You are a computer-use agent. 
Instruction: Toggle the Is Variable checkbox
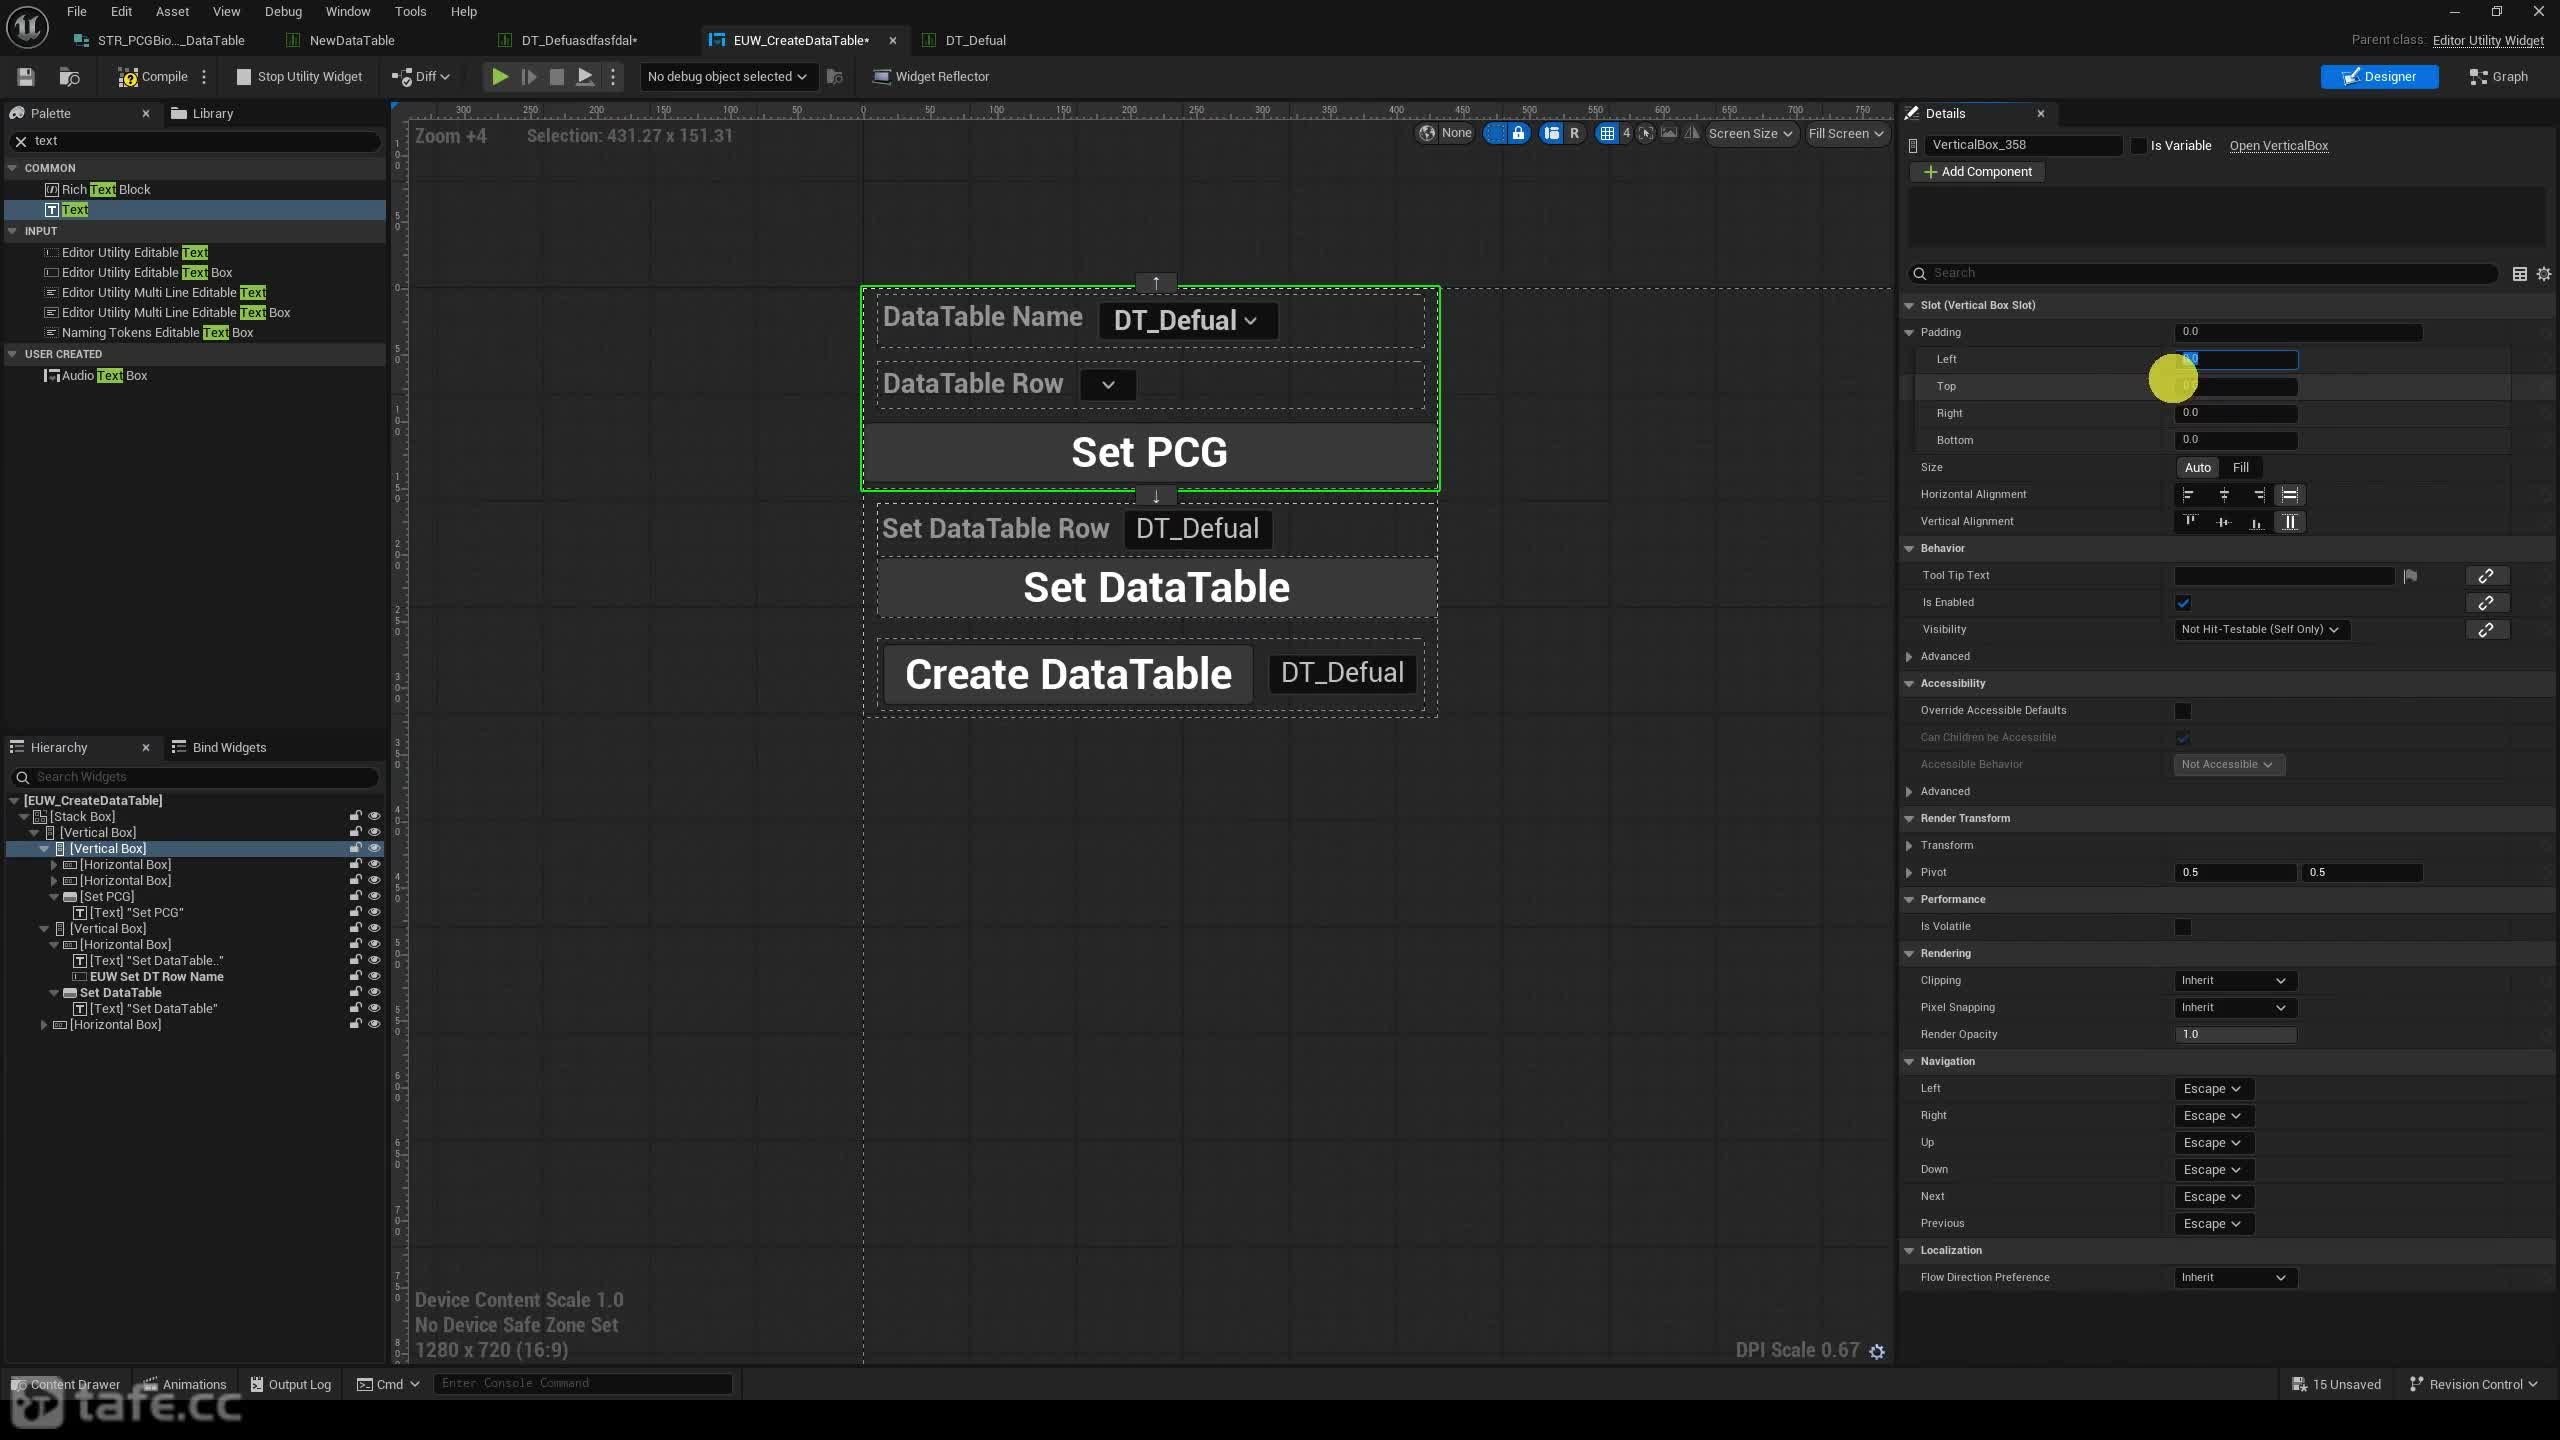click(x=2139, y=146)
